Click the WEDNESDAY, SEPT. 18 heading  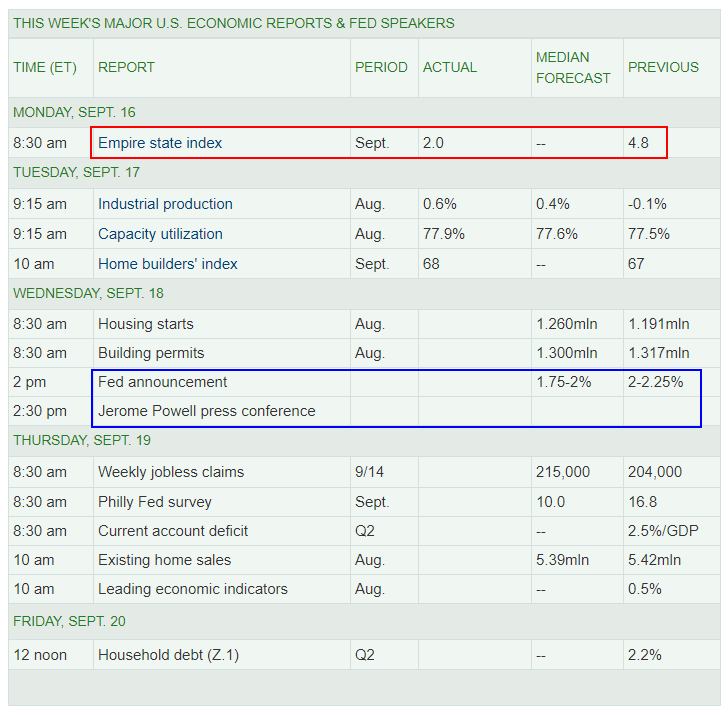[88, 293]
